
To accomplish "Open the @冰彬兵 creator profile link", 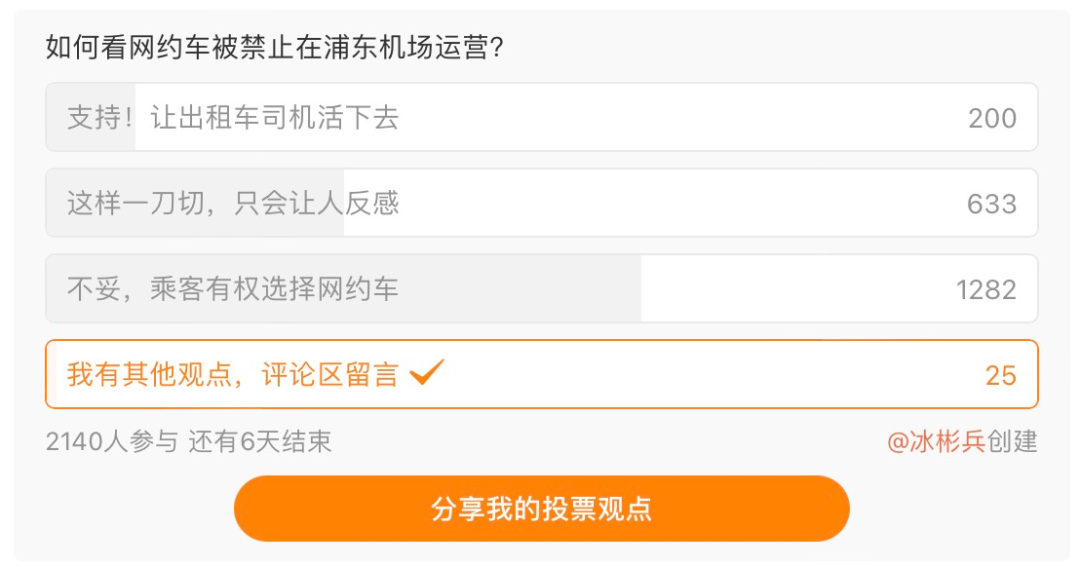I will click(x=936, y=441).
